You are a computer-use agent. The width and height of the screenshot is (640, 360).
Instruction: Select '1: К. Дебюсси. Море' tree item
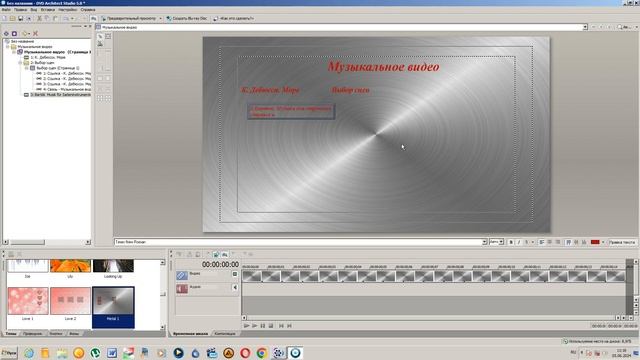click(48, 57)
